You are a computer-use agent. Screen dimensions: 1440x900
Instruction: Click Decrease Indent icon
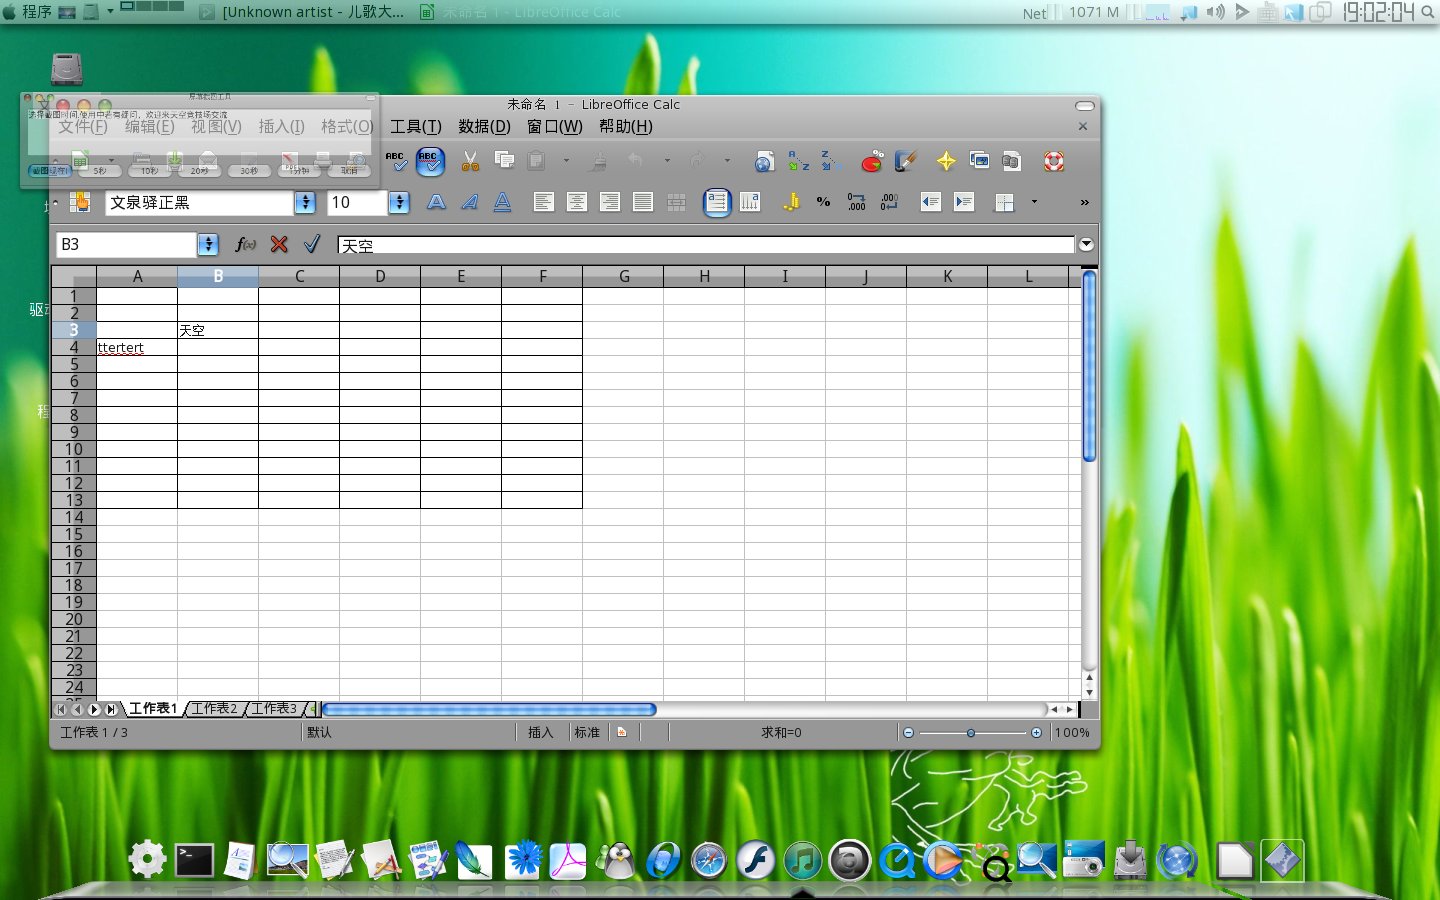tap(930, 202)
